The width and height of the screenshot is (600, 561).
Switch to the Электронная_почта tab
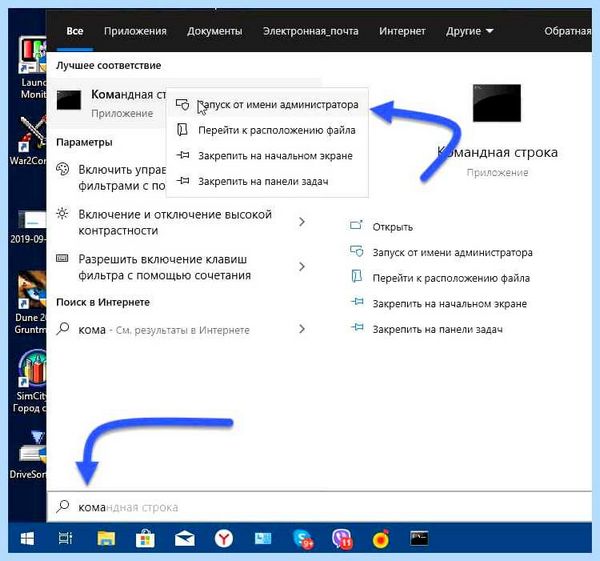point(311,31)
